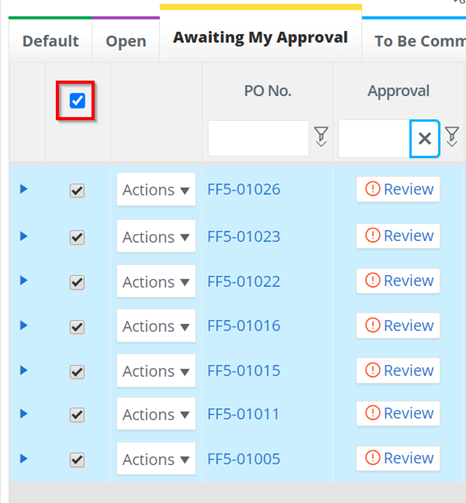Expand the row arrow for FF5-01023
Image resolution: width=466 pixels, height=503 pixels.
point(23,236)
